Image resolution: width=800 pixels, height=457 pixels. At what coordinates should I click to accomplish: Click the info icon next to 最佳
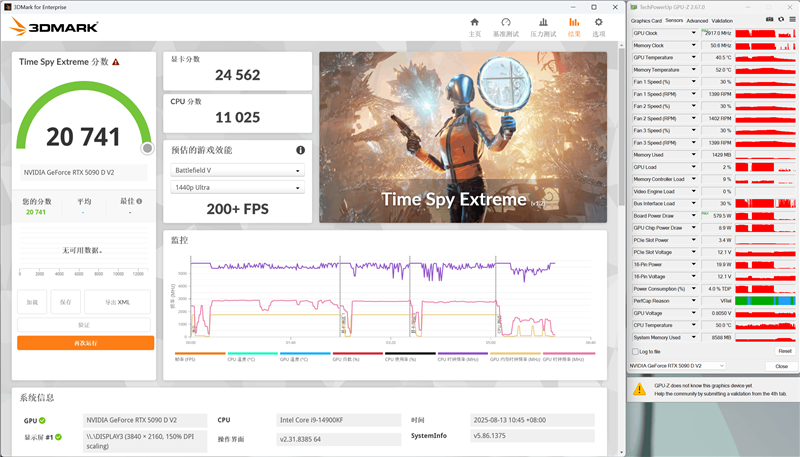(x=139, y=201)
